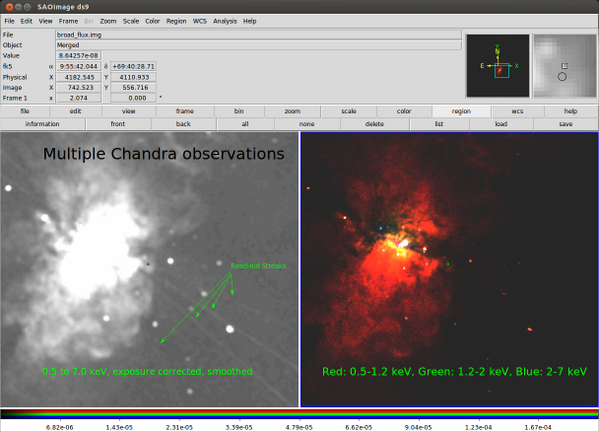Select the 'region' buttonbar tab
Image resolution: width=599 pixels, height=432 pixels.
[x=461, y=111]
